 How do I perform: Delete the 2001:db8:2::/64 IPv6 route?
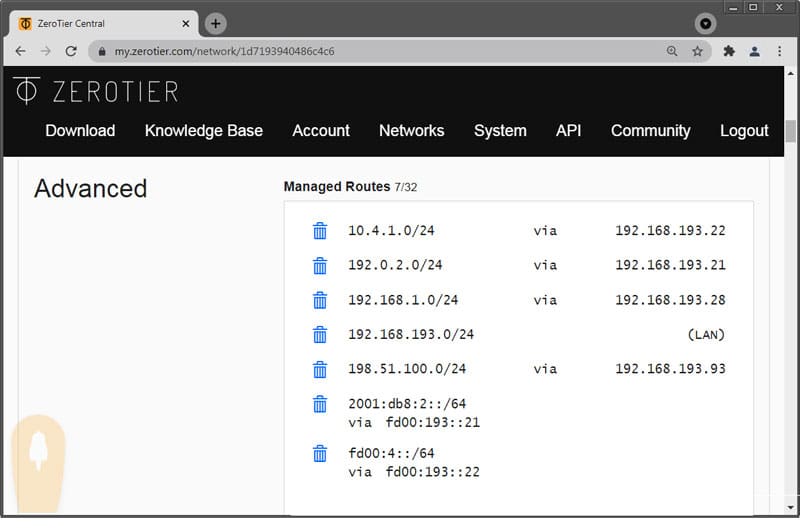point(320,404)
